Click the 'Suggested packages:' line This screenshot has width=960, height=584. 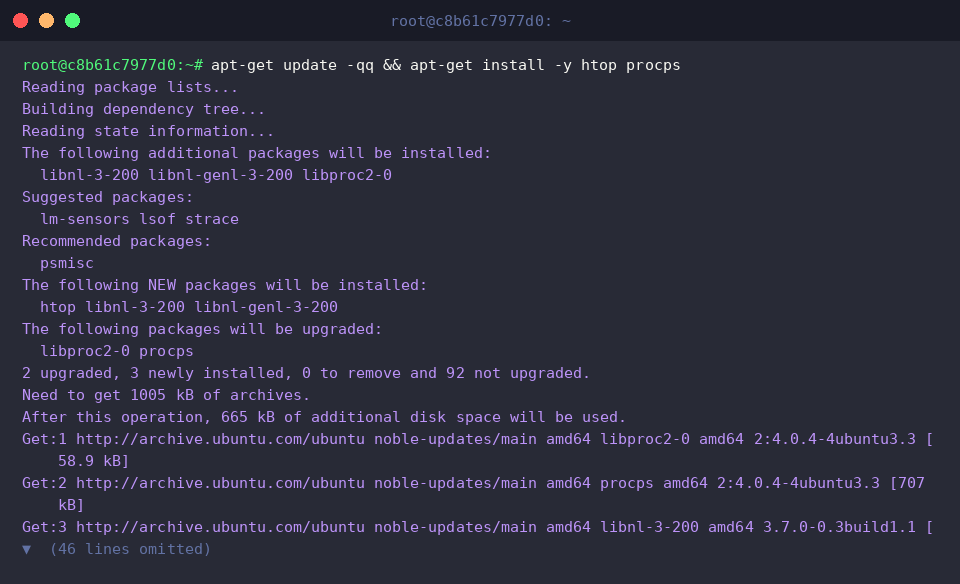[107, 197]
